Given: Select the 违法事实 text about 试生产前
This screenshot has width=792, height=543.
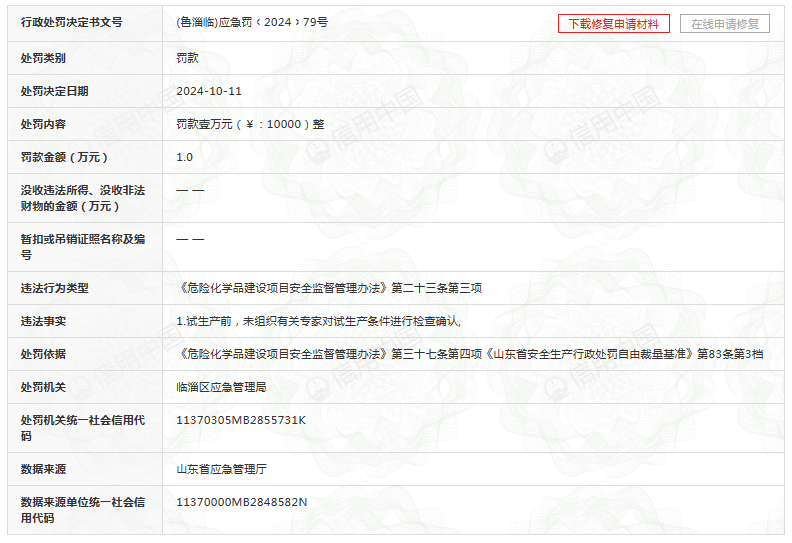Looking at the screenshot, I should click(318, 321).
